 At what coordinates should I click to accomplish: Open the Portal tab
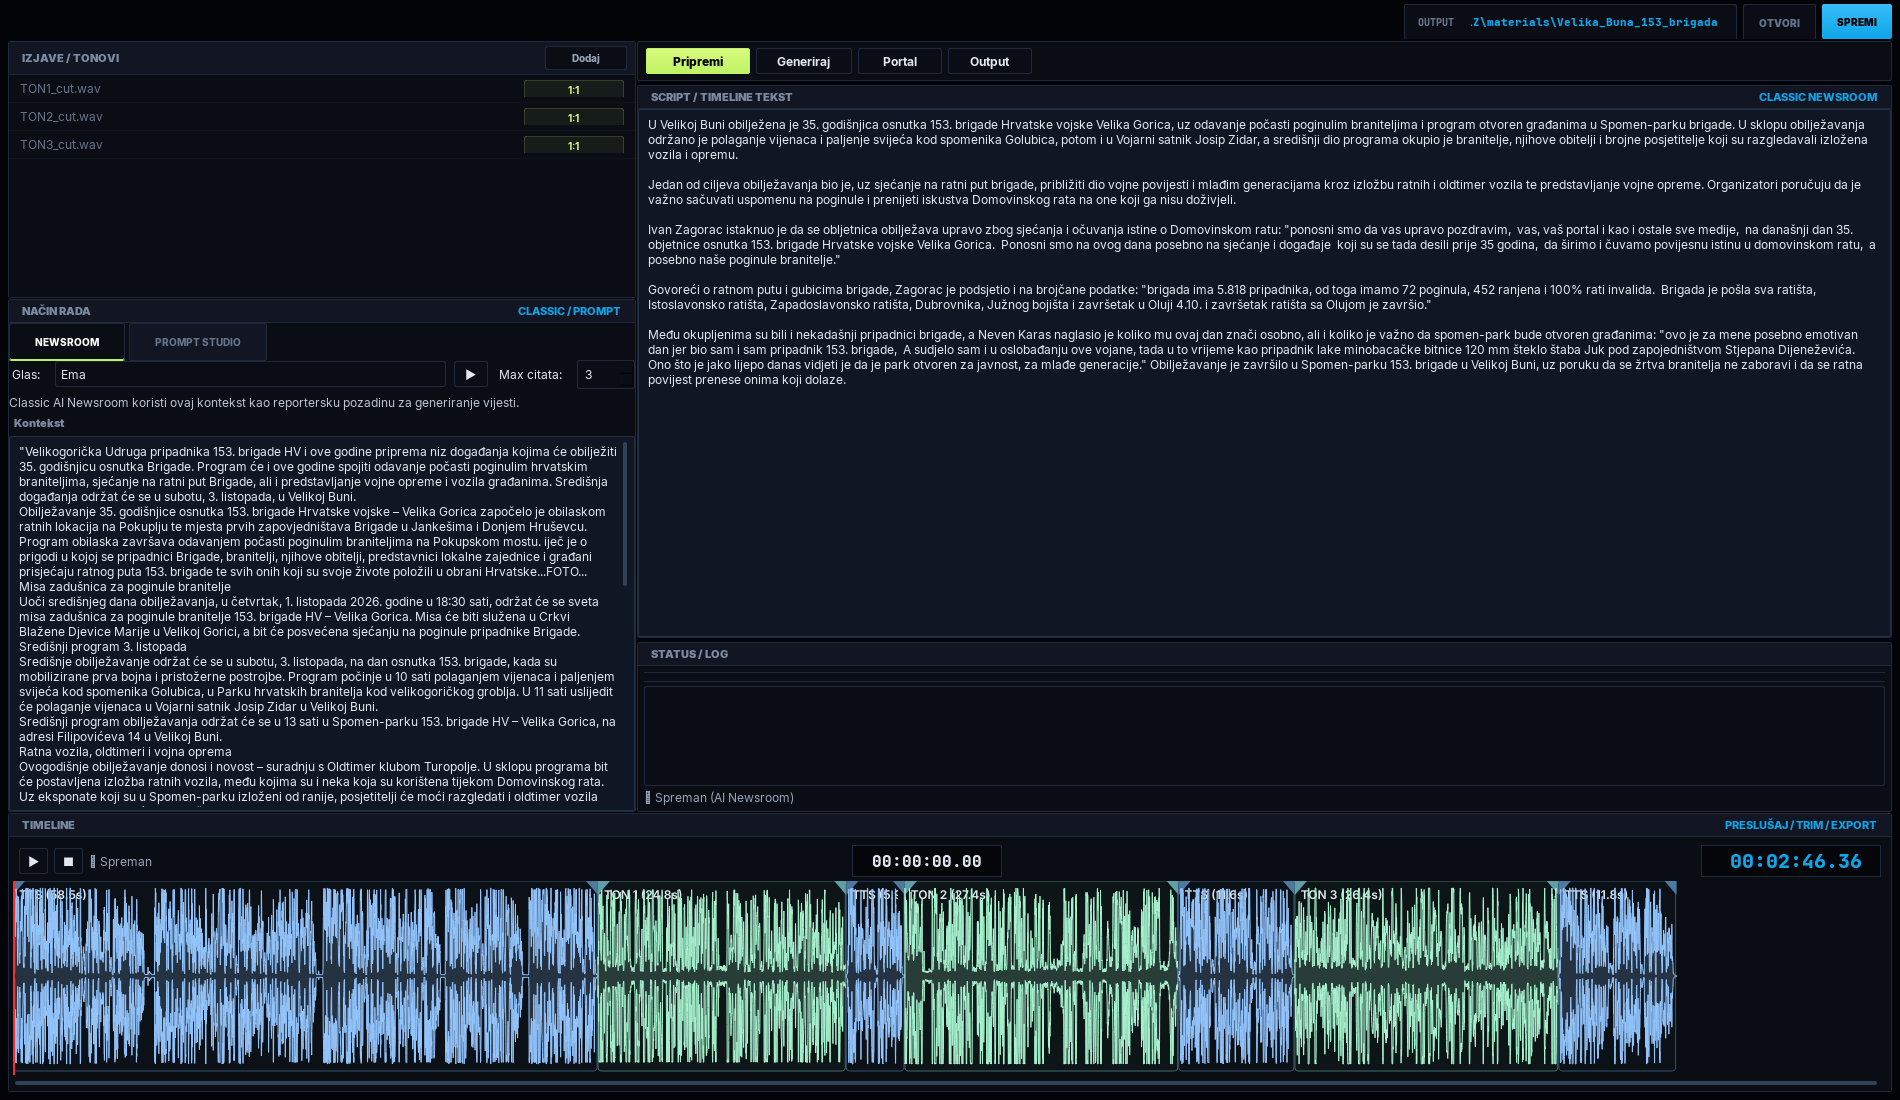pos(900,61)
